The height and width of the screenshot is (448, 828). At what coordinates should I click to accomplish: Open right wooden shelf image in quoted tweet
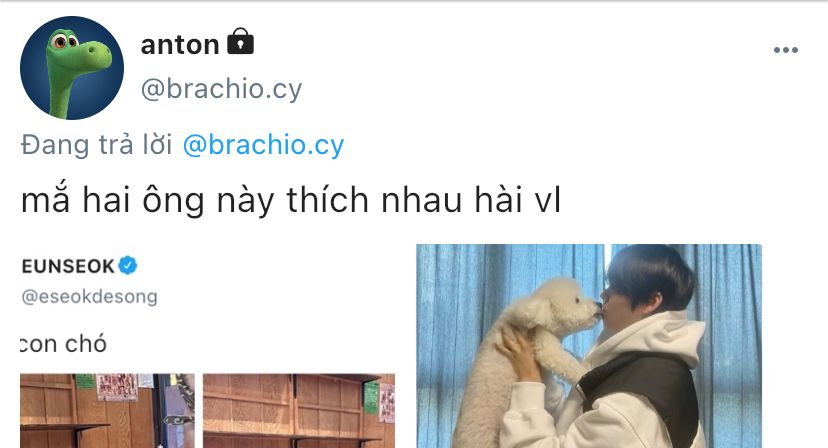(299, 411)
